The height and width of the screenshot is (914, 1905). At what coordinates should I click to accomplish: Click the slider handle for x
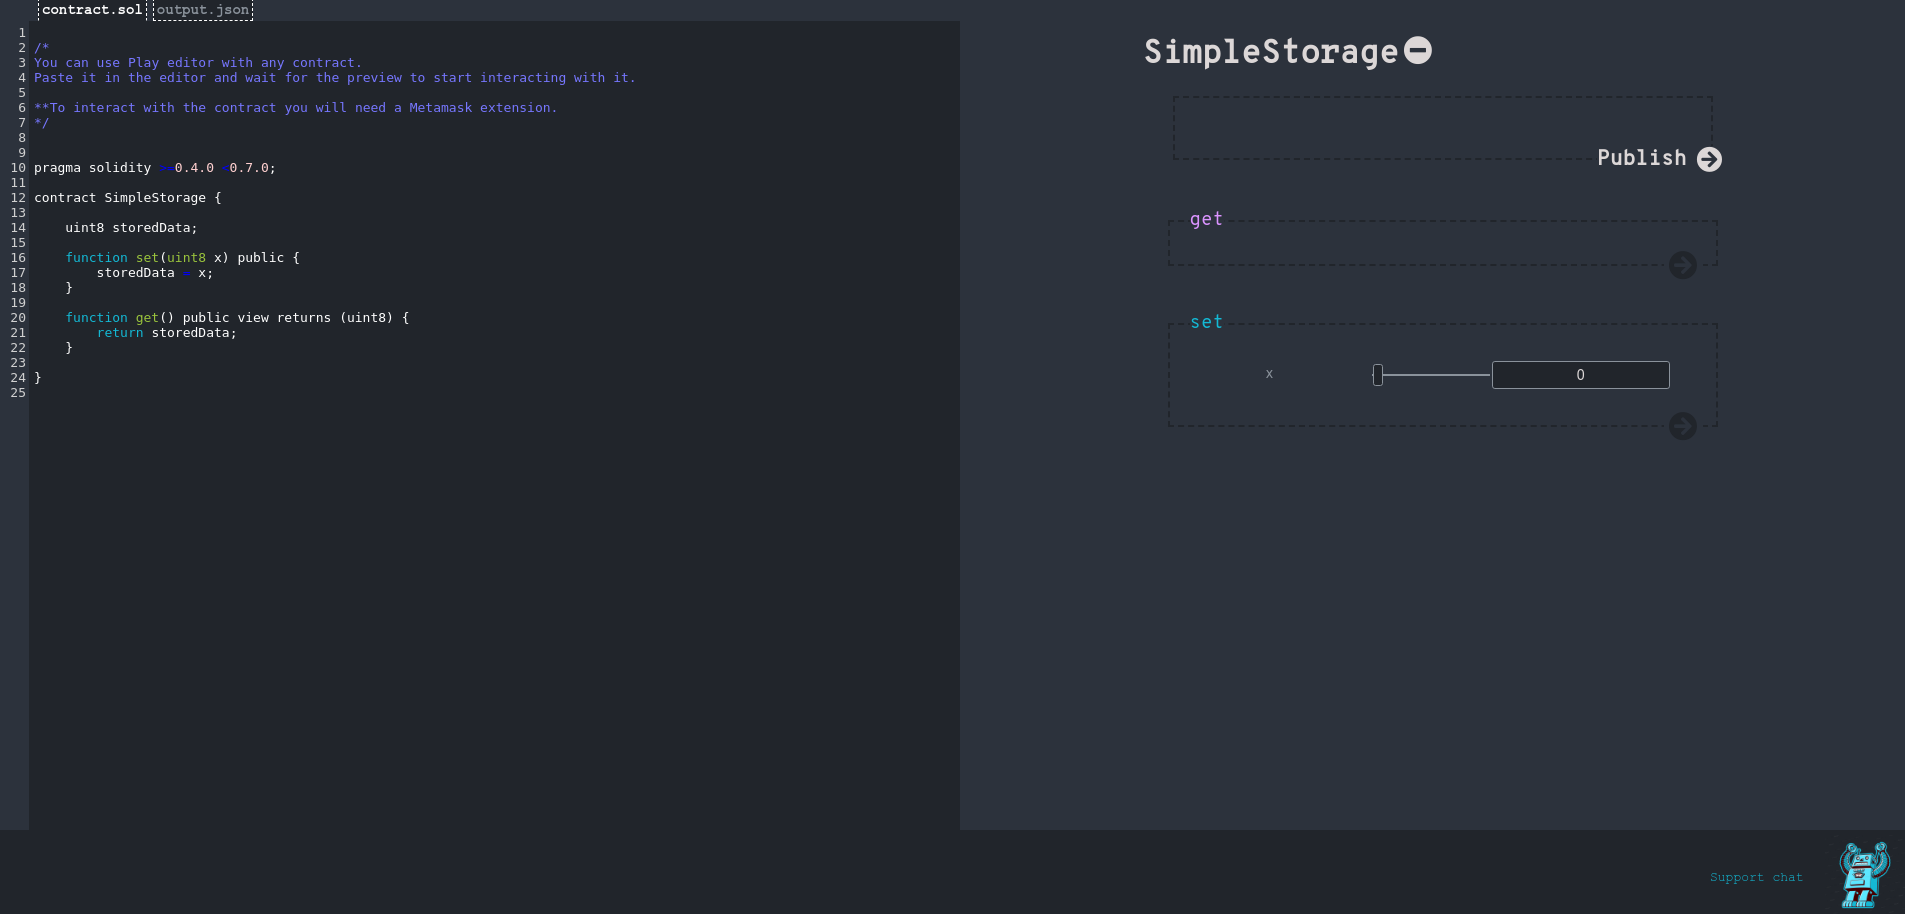tap(1378, 375)
